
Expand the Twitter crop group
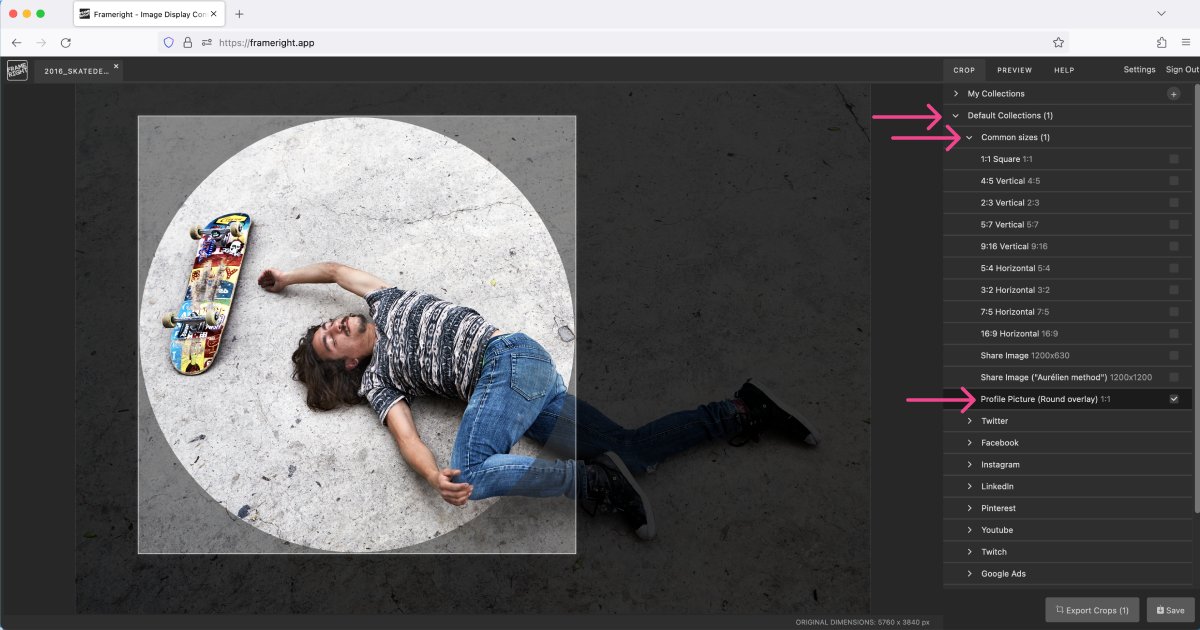coord(968,420)
